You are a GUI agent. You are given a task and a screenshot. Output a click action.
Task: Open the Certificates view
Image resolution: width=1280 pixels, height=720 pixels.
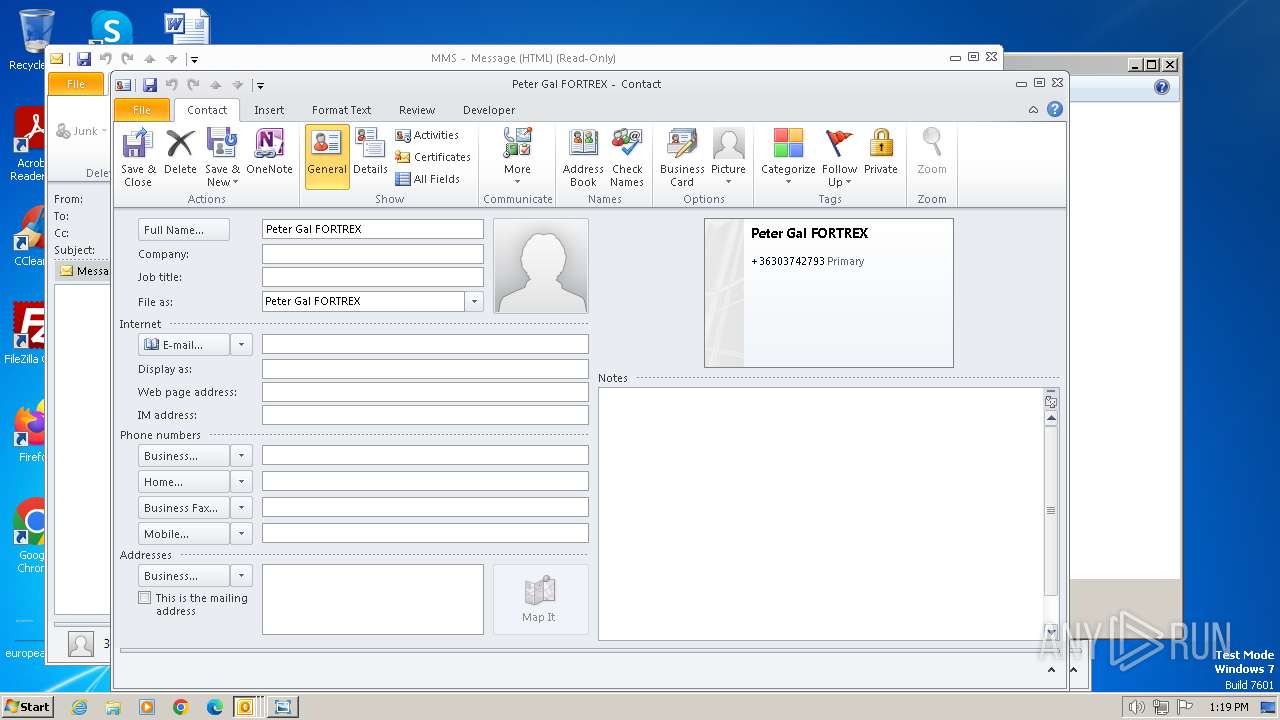click(433, 157)
